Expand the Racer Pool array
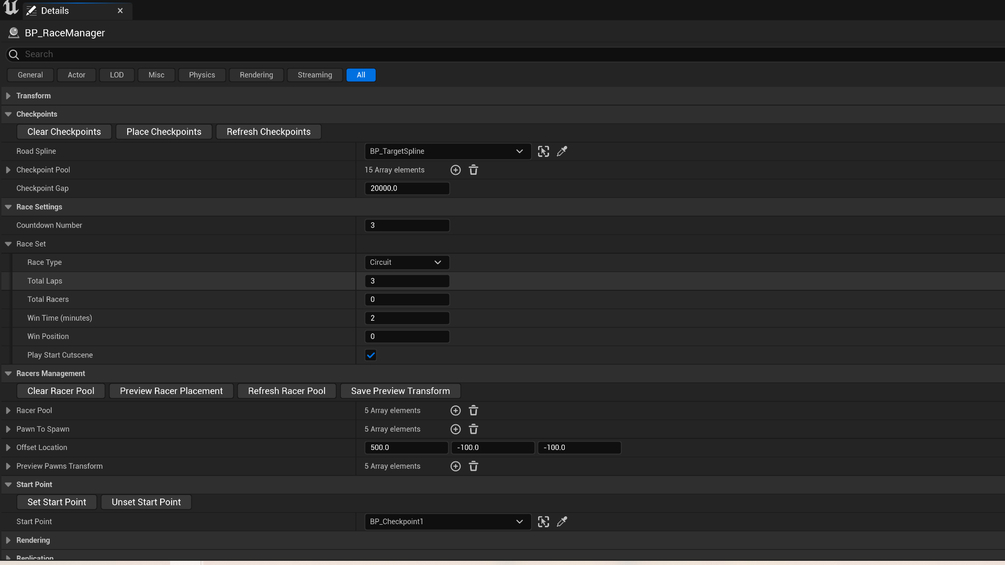This screenshot has height=565, width=1005. click(x=8, y=411)
